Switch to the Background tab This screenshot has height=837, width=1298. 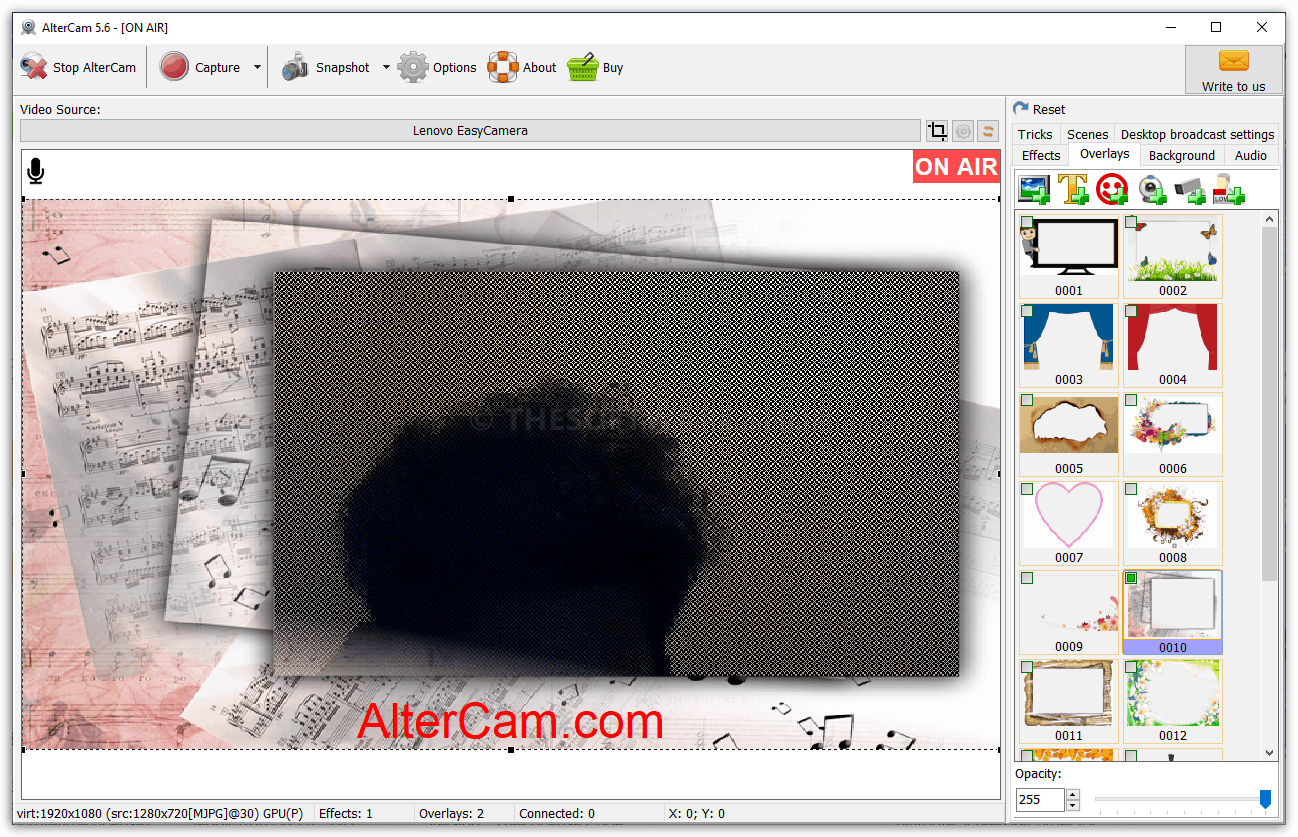point(1181,155)
